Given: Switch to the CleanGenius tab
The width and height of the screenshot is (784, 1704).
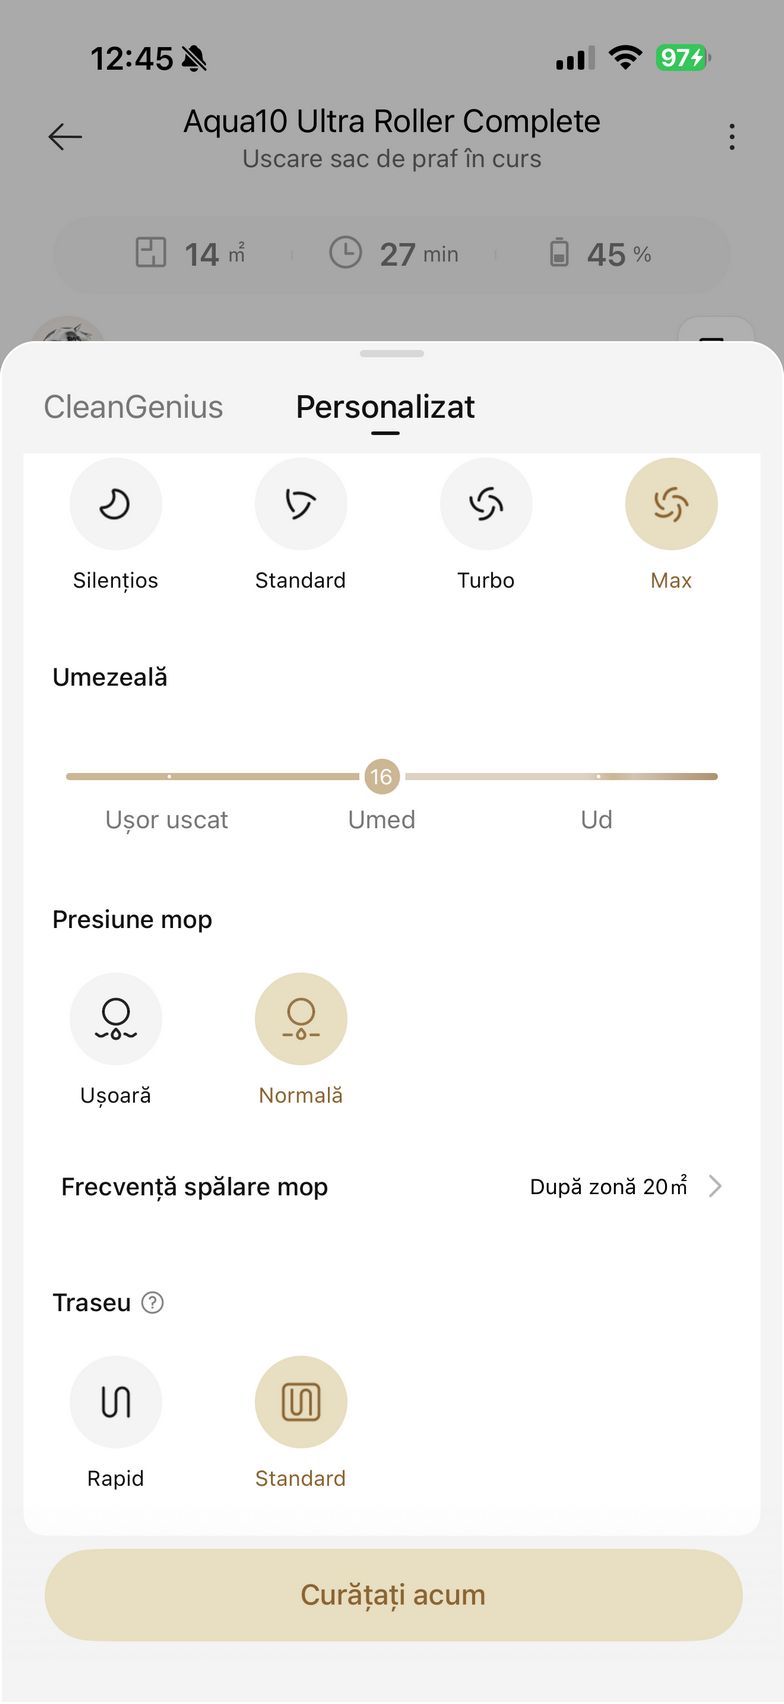Looking at the screenshot, I should click(133, 407).
